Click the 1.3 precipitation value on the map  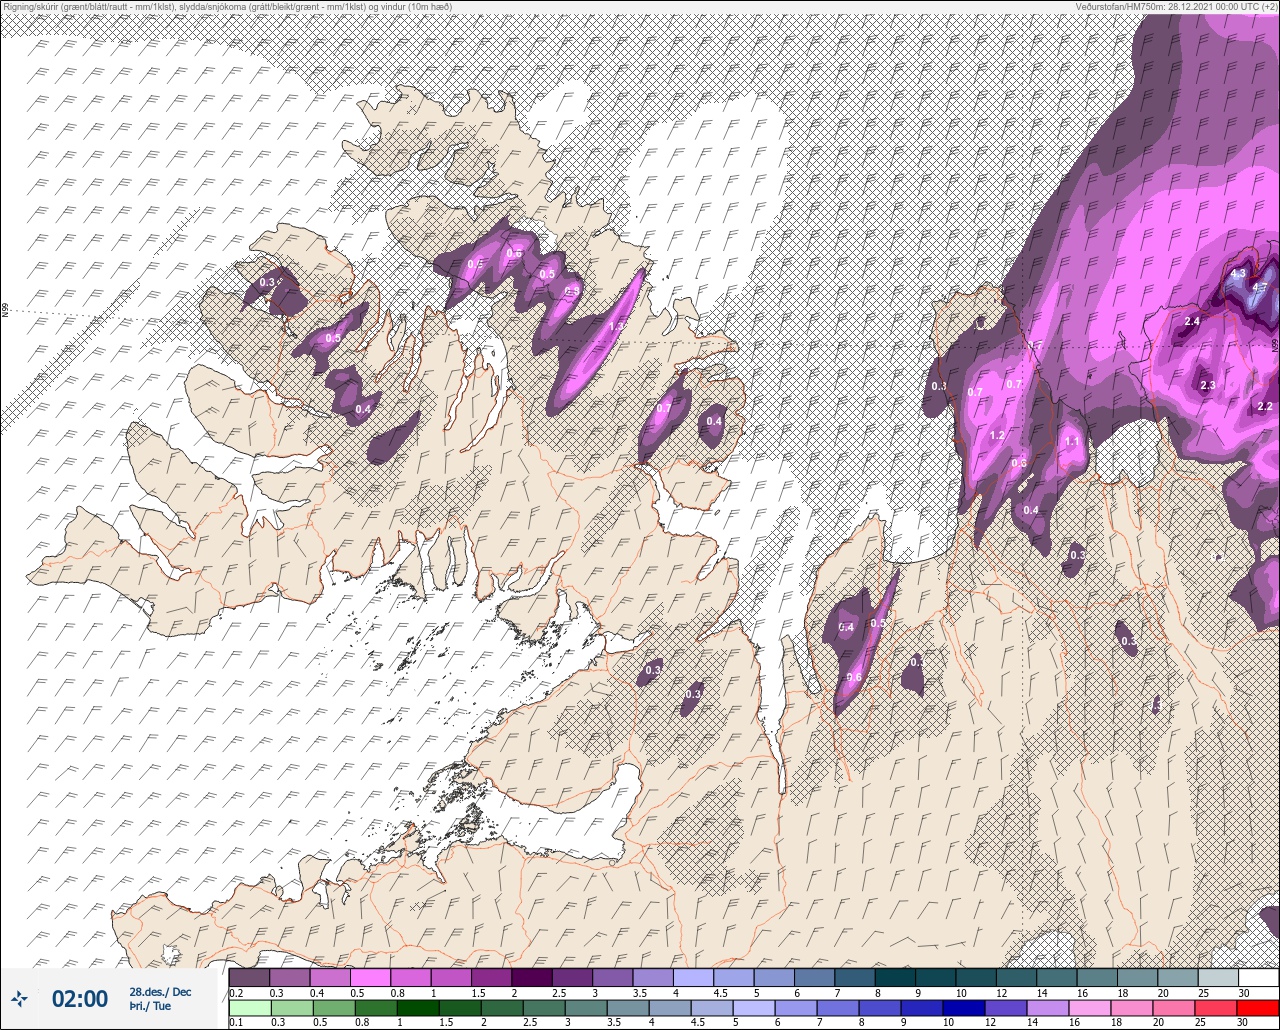point(616,326)
